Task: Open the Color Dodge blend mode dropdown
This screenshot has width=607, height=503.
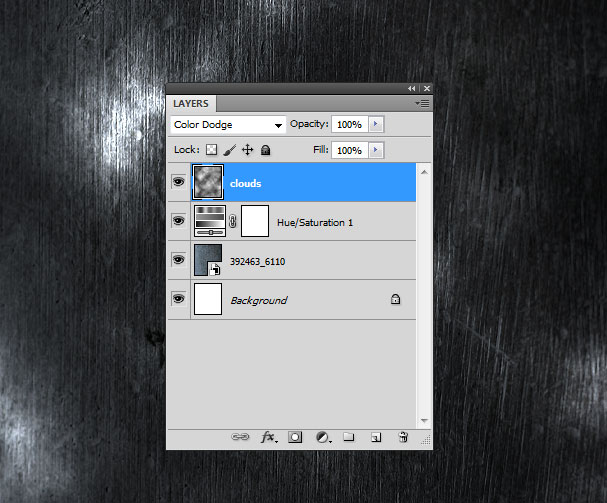Action: [x=228, y=125]
